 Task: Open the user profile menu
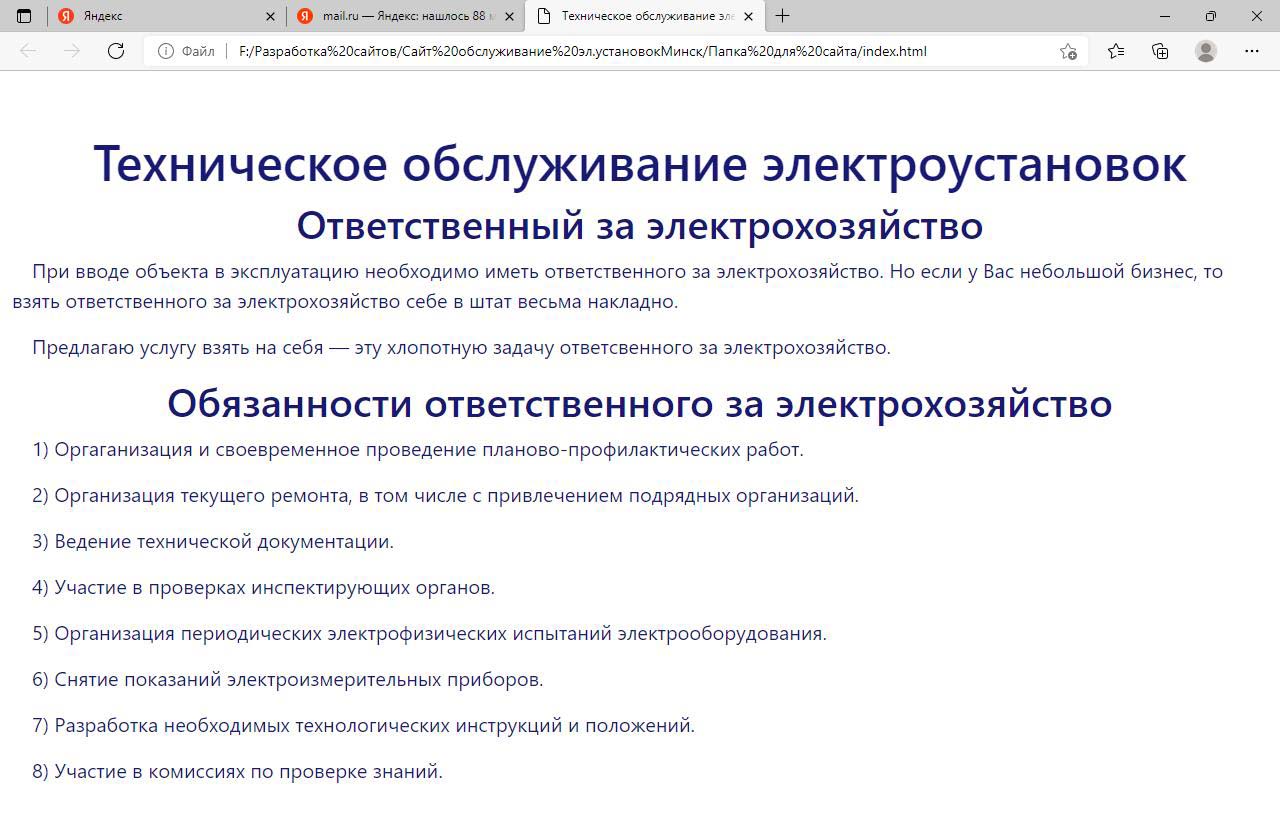tap(1206, 51)
